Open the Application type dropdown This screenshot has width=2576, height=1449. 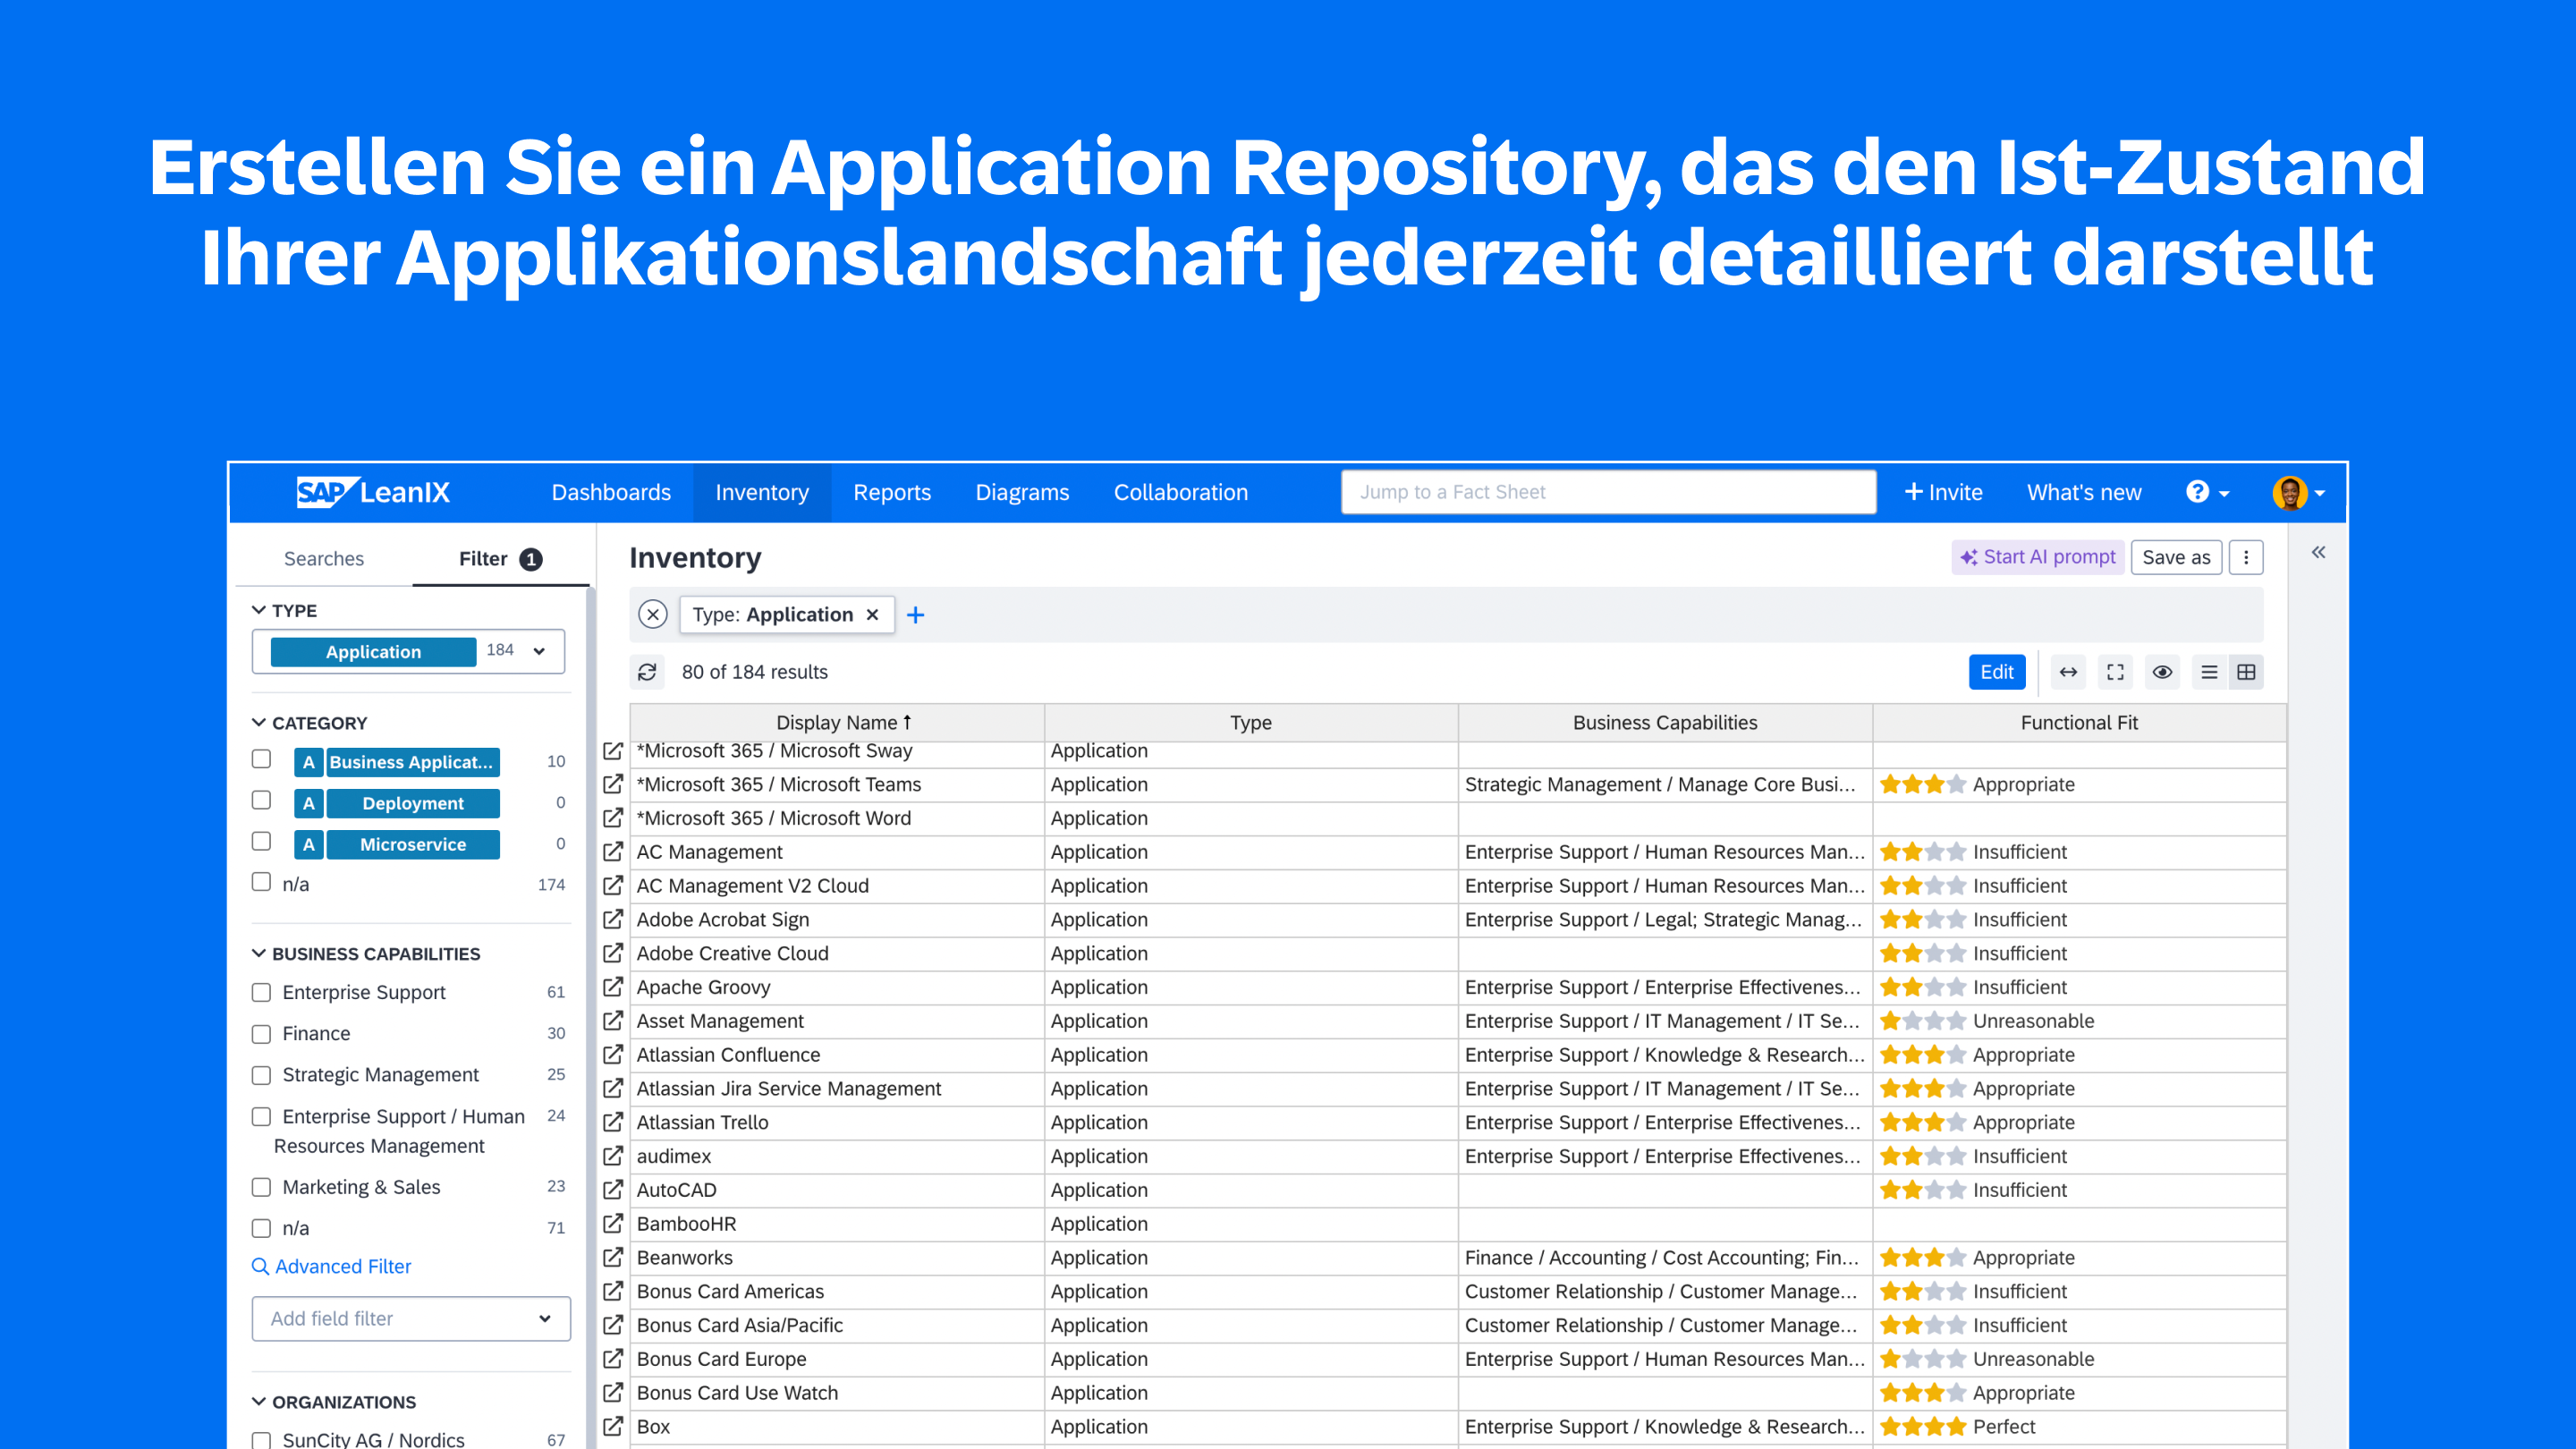pos(539,651)
